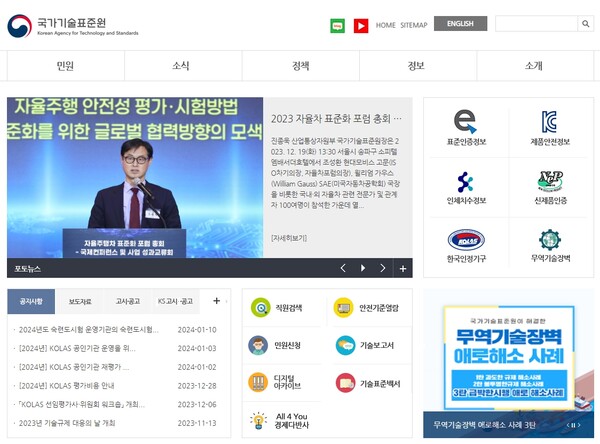Image resolution: width=600 pixels, height=444 pixels.
Task: Open notice KOLAS 선임평가사·위원회 워크숍 개최
Action: point(82,404)
